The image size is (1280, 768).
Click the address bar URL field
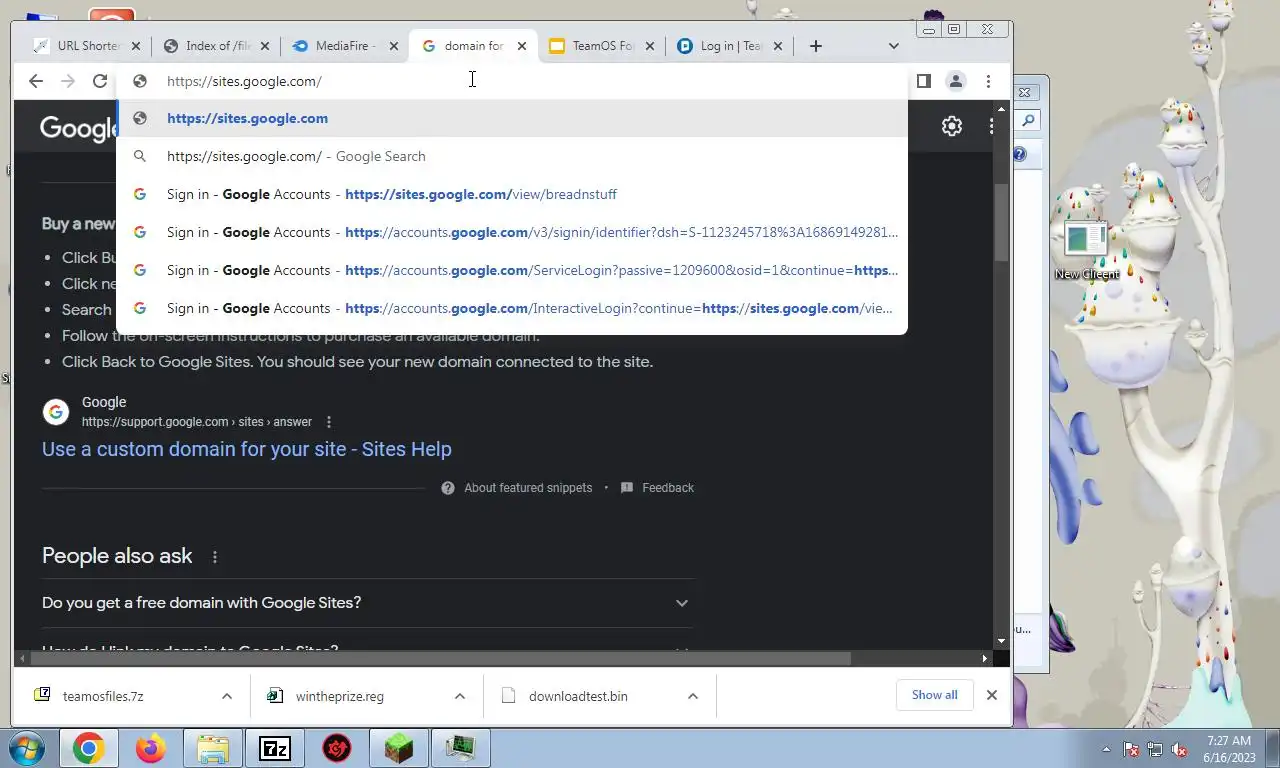coord(510,81)
